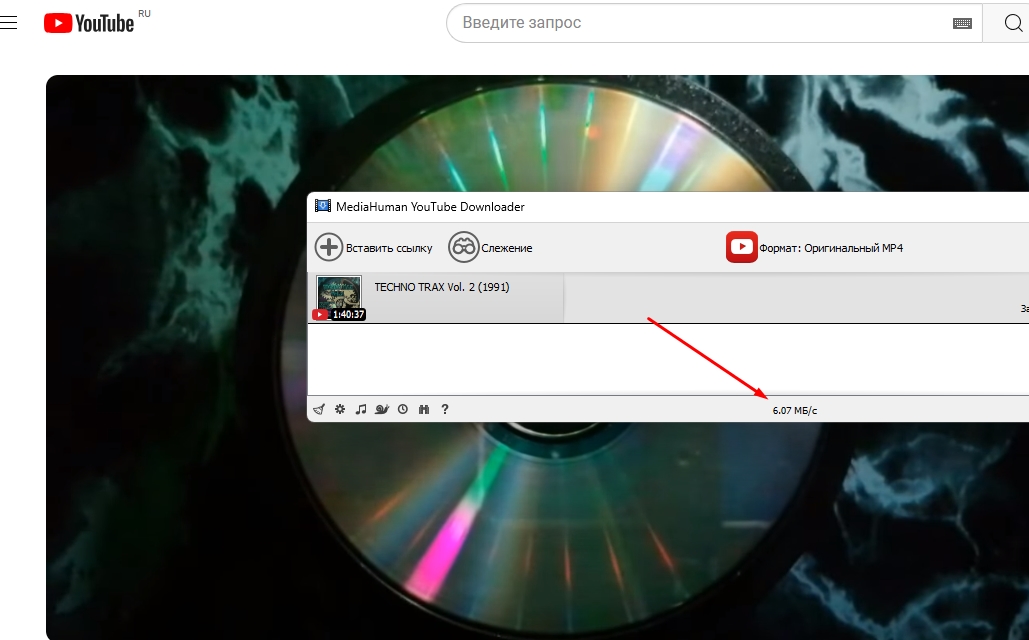
Task: Click the clock icon in status bar
Action: 403,409
